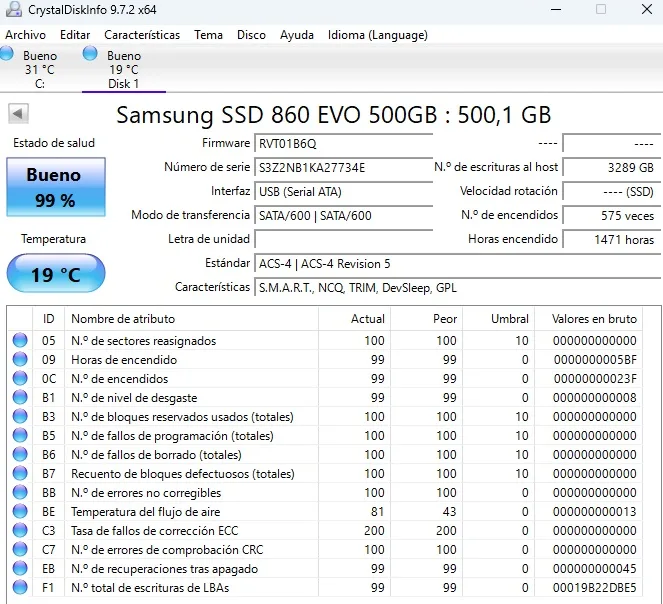The width and height of the screenshot is (663, 604).
Task: Click the Peor column header
Action: (426, 318)
